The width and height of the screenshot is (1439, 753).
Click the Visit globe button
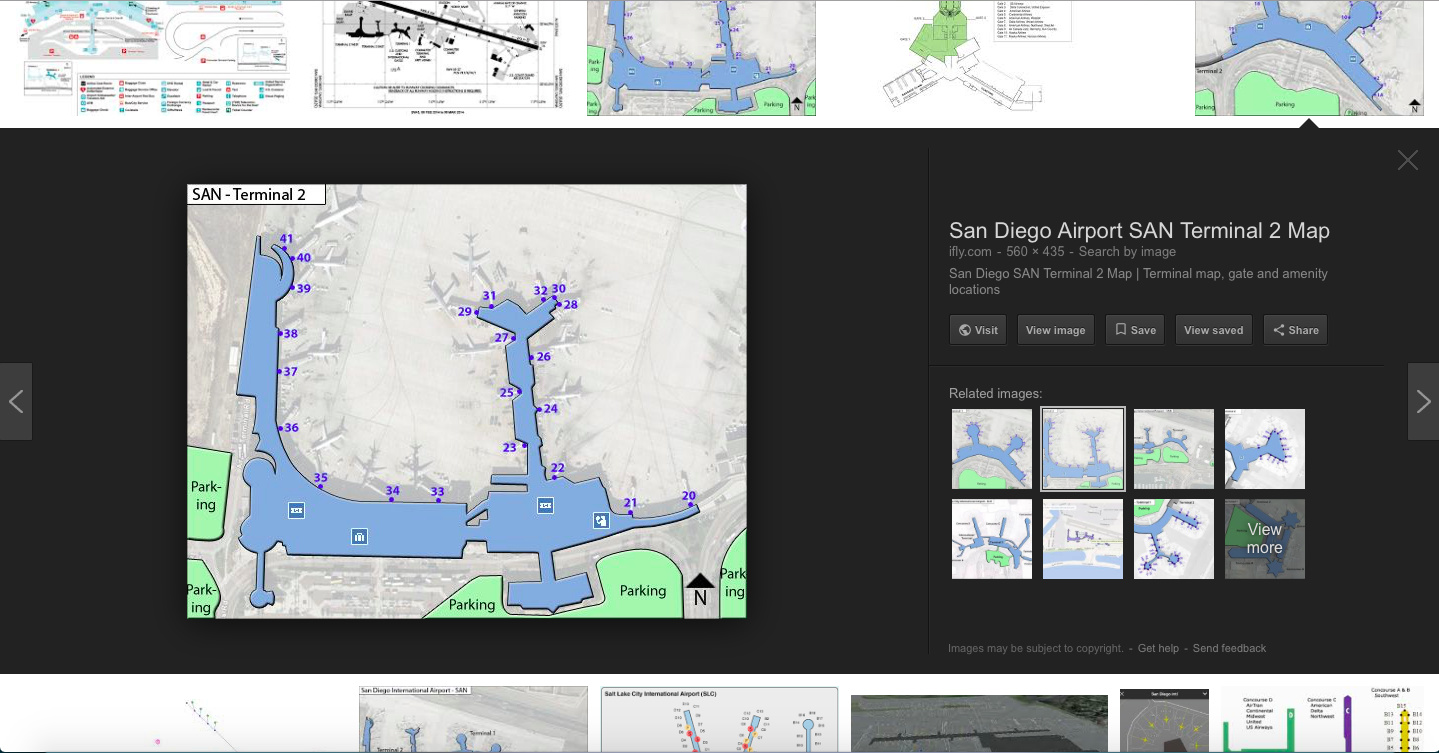[978, 330]
